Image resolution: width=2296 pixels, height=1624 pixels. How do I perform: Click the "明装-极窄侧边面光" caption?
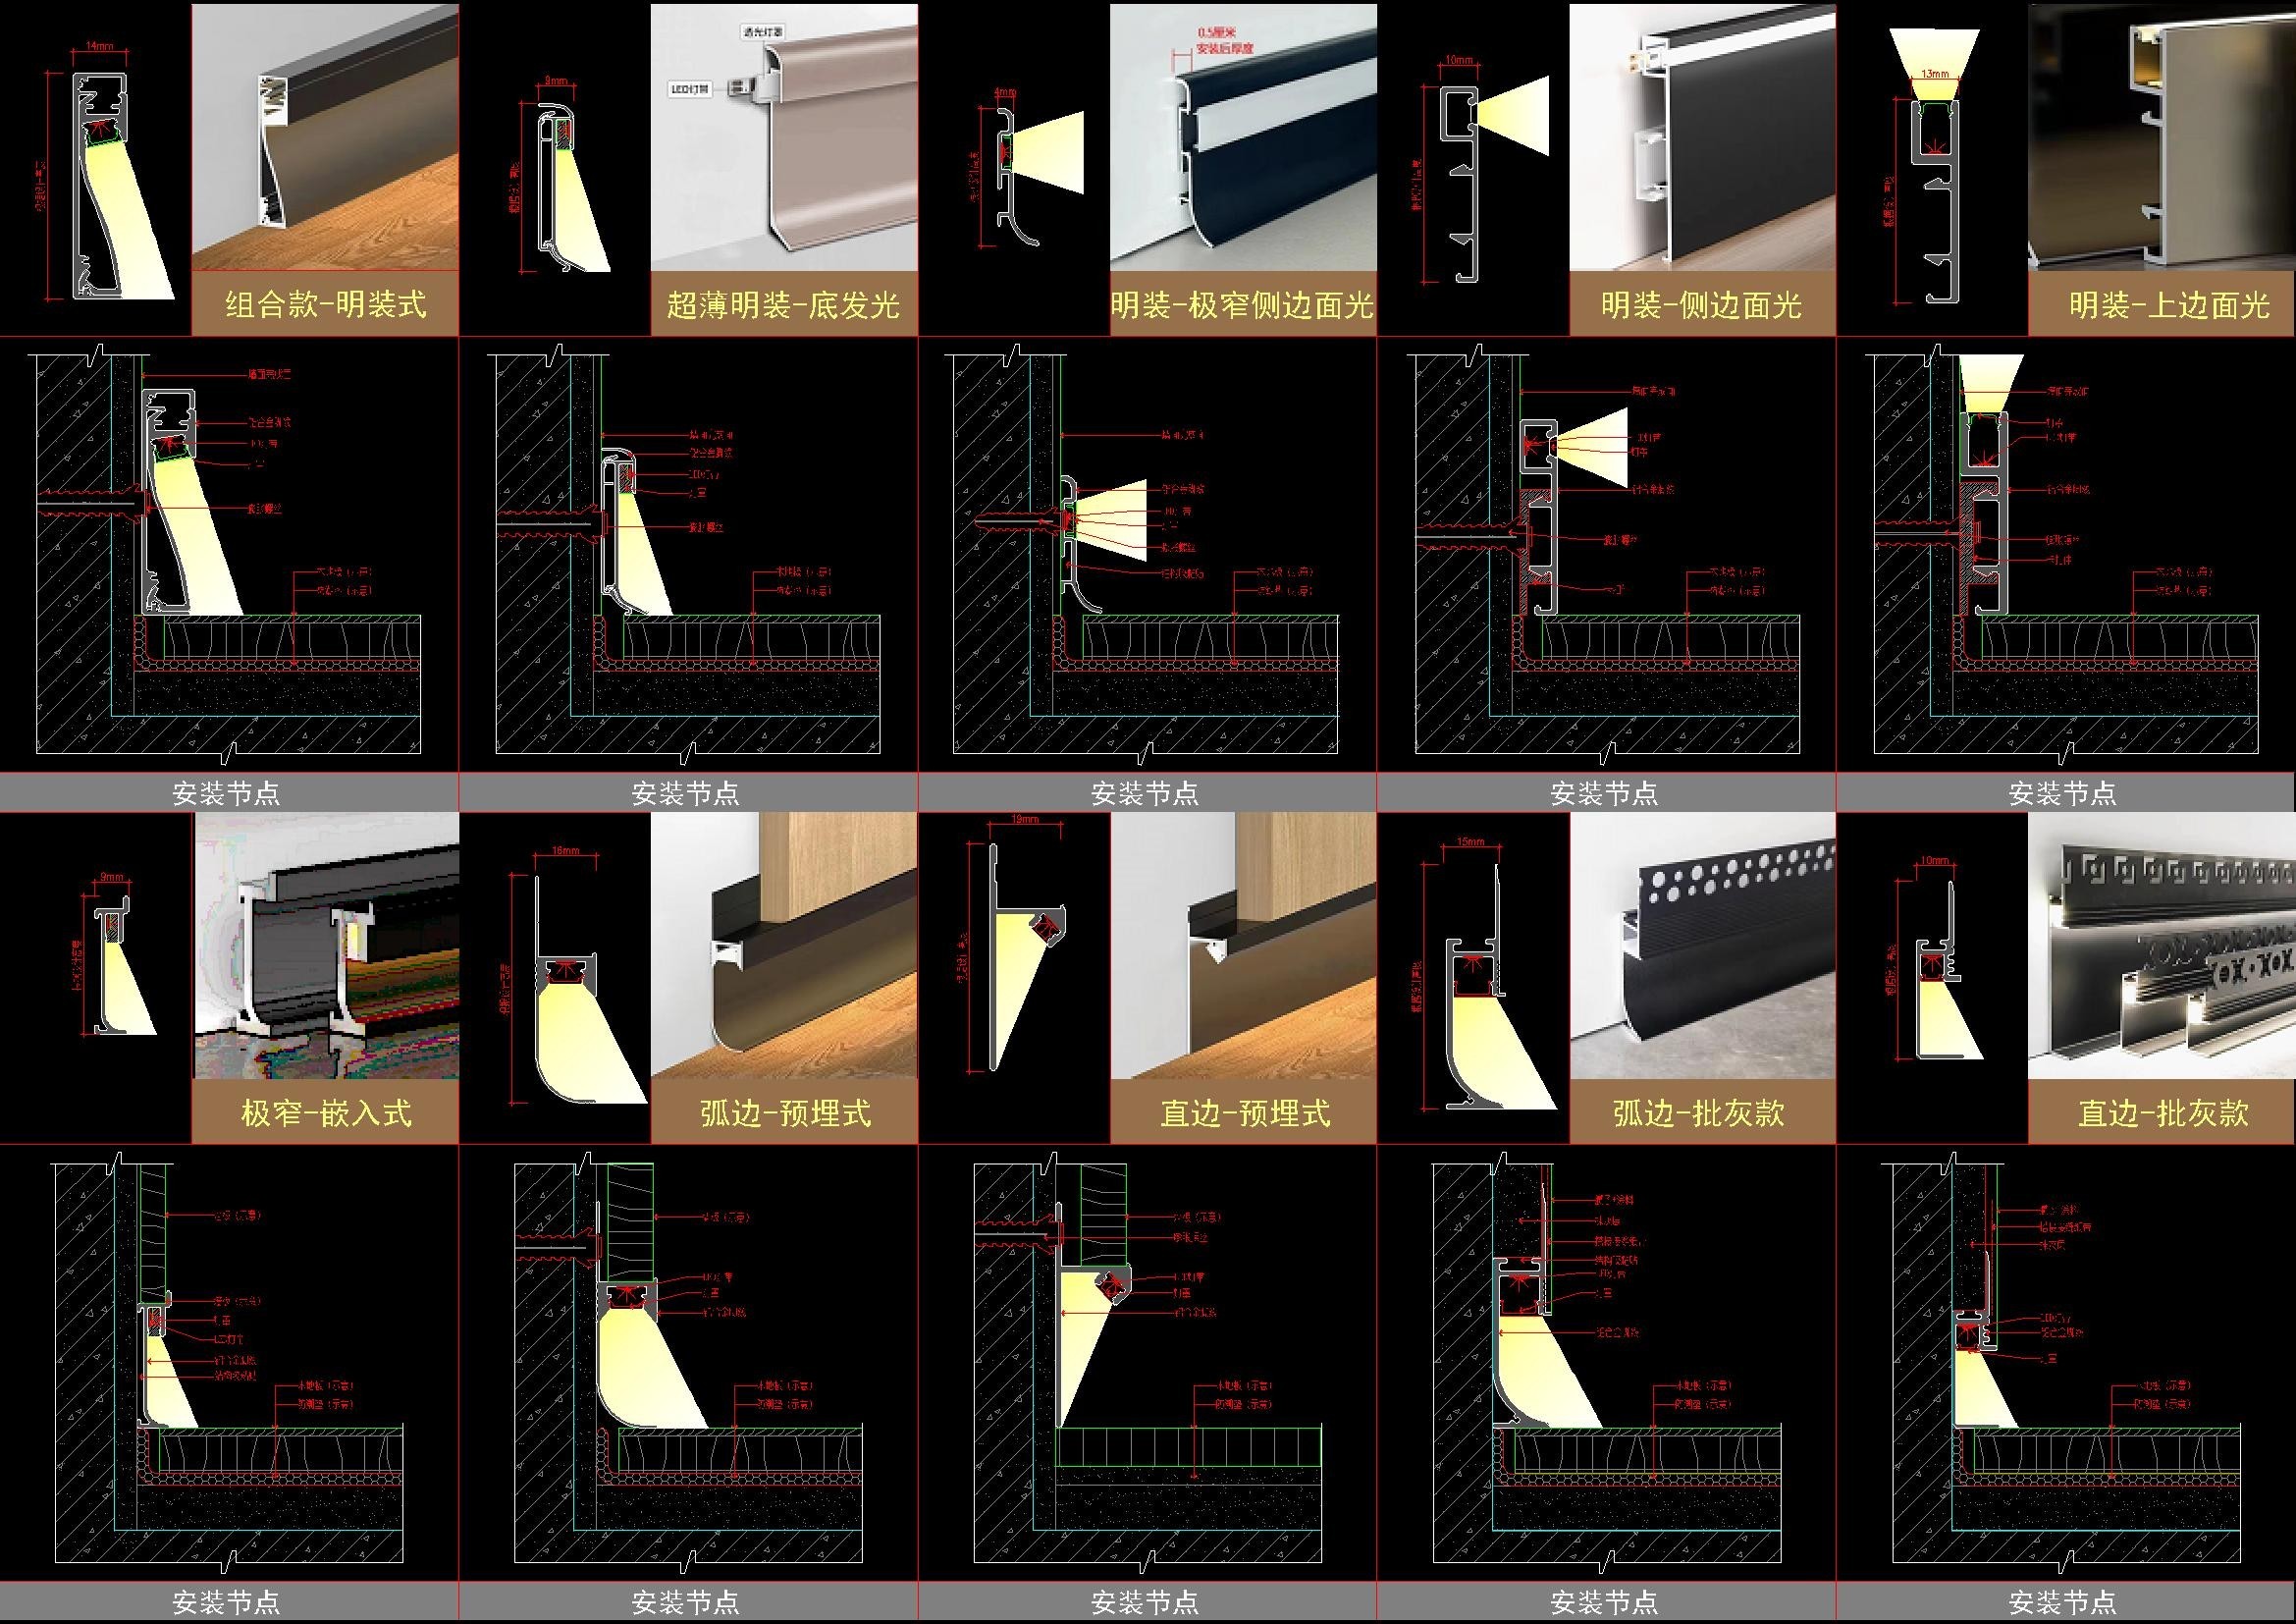tap(1243, 304)
